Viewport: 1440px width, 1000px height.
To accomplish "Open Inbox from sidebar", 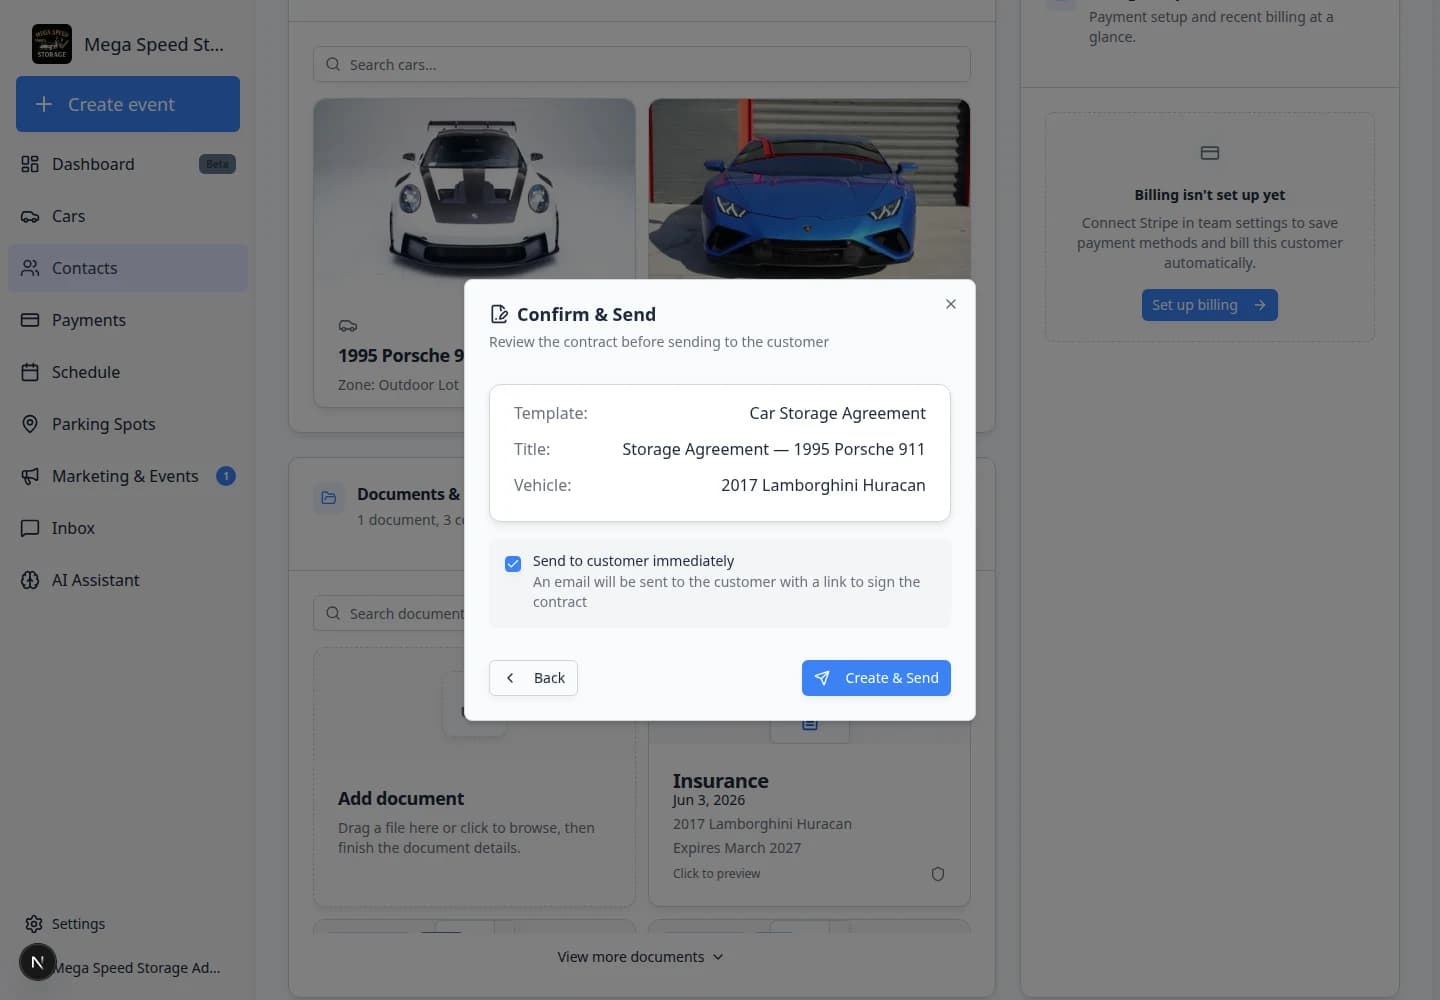I will coord(128,528).
